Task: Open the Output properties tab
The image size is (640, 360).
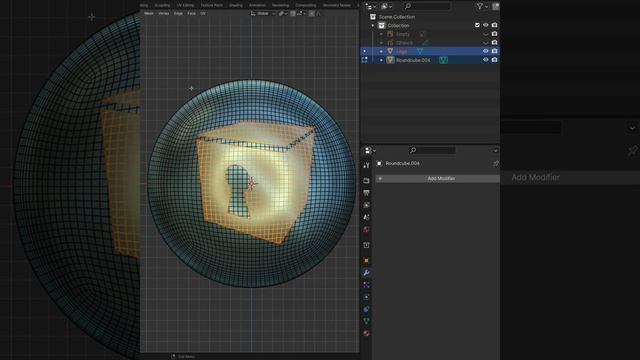Action: coord(366,193)
